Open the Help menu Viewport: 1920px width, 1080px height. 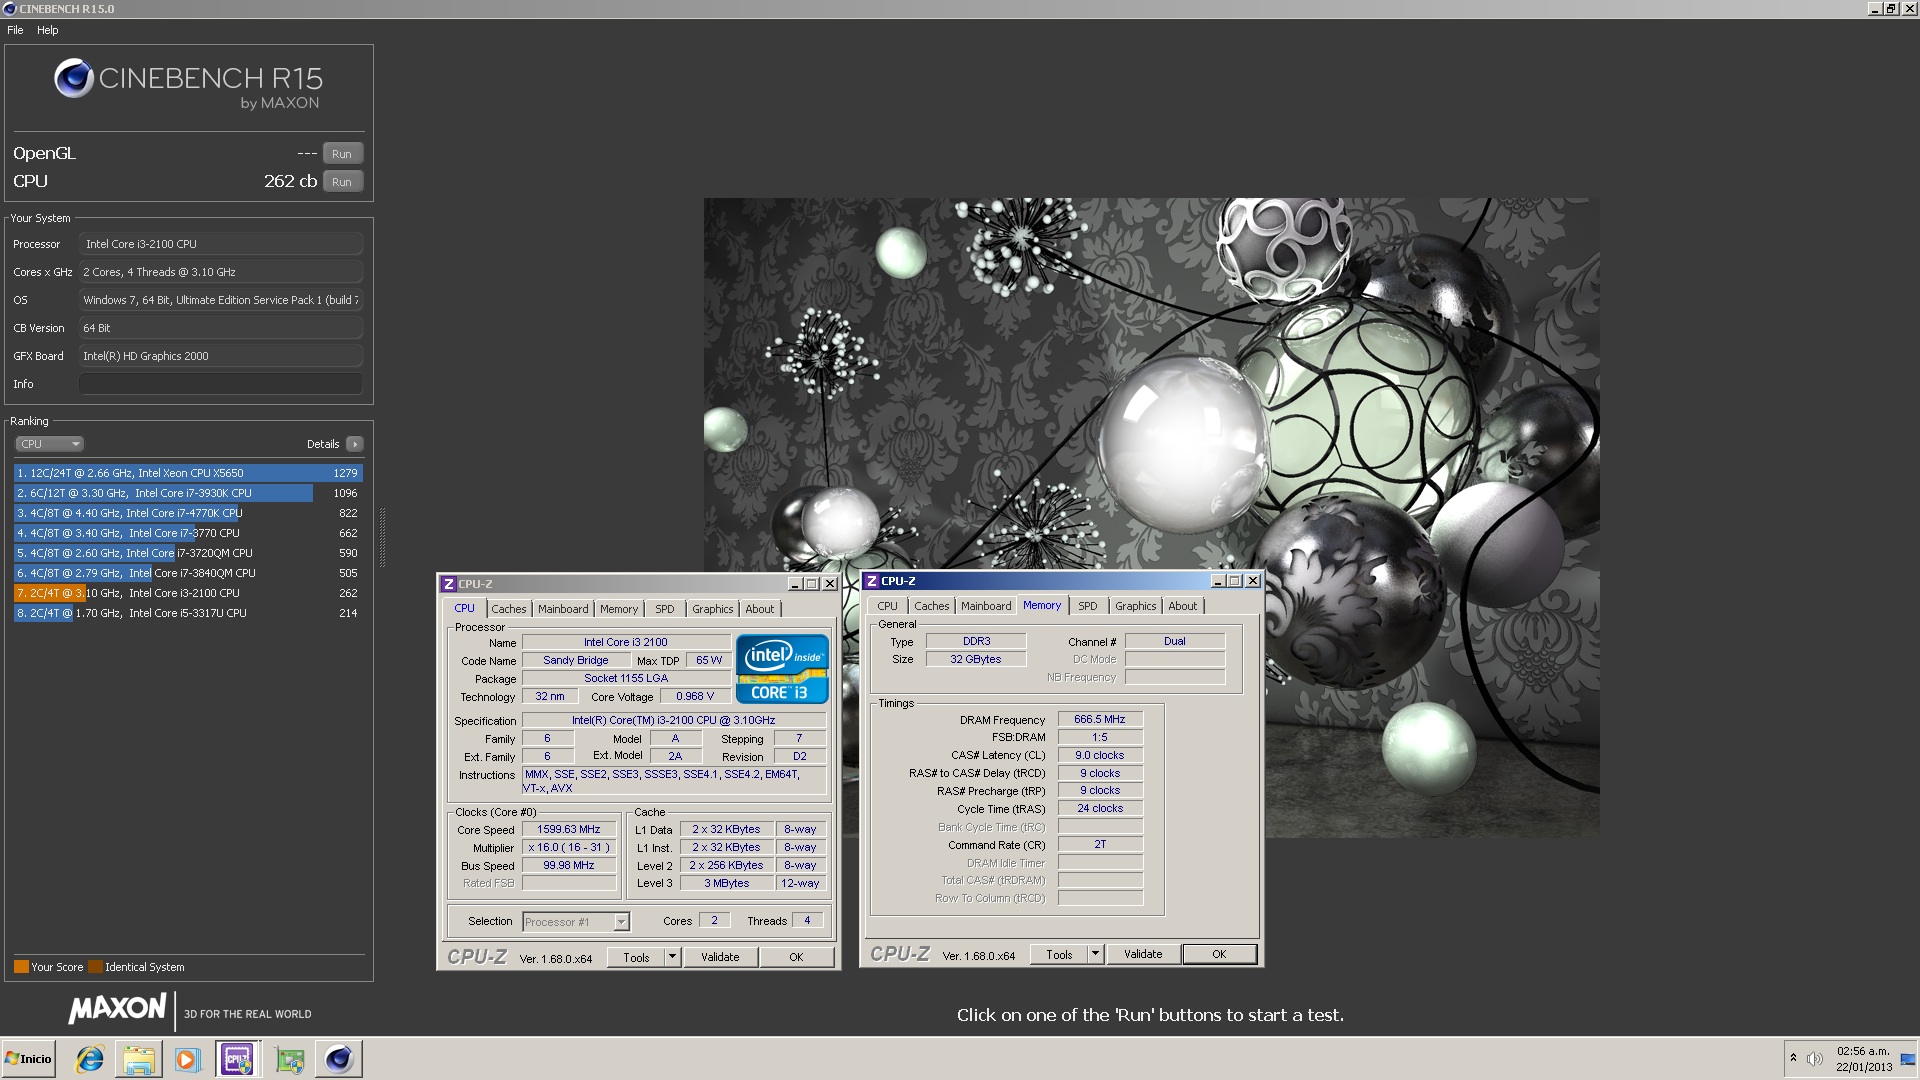point(48,30)
